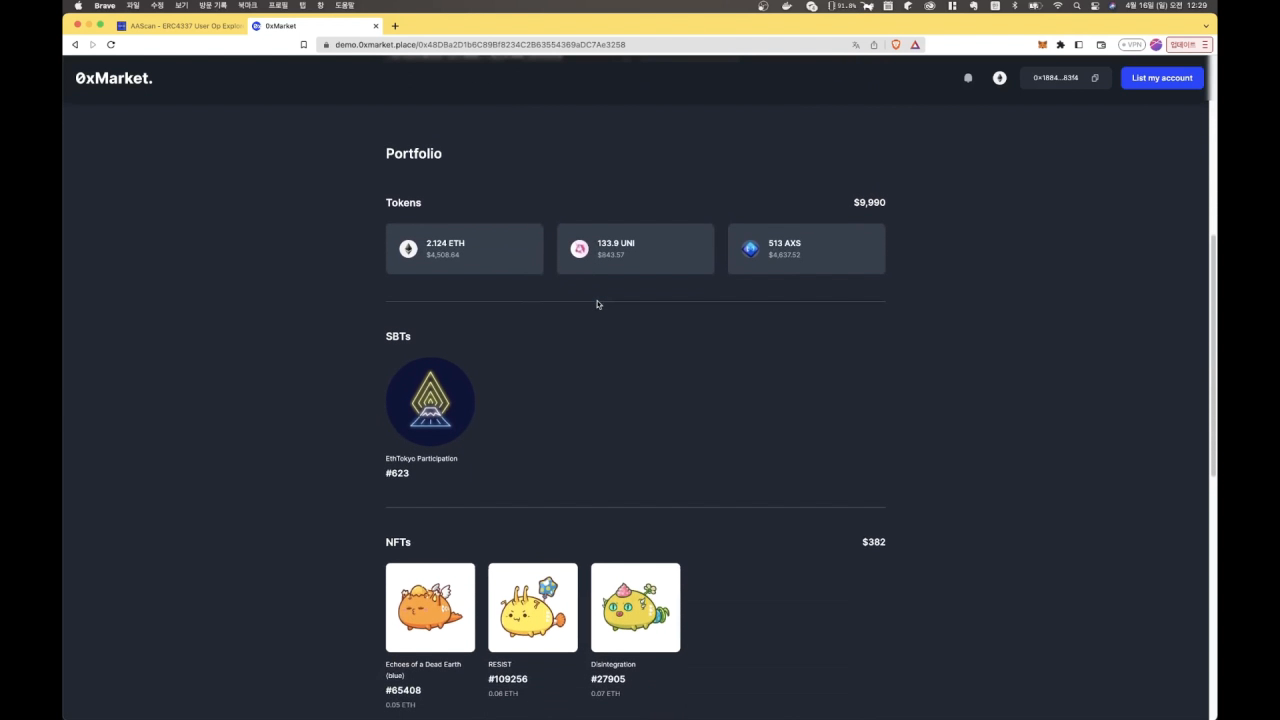Open the 파일 menu
This screenshot has height=720, width=1280.
click(133, 6)
